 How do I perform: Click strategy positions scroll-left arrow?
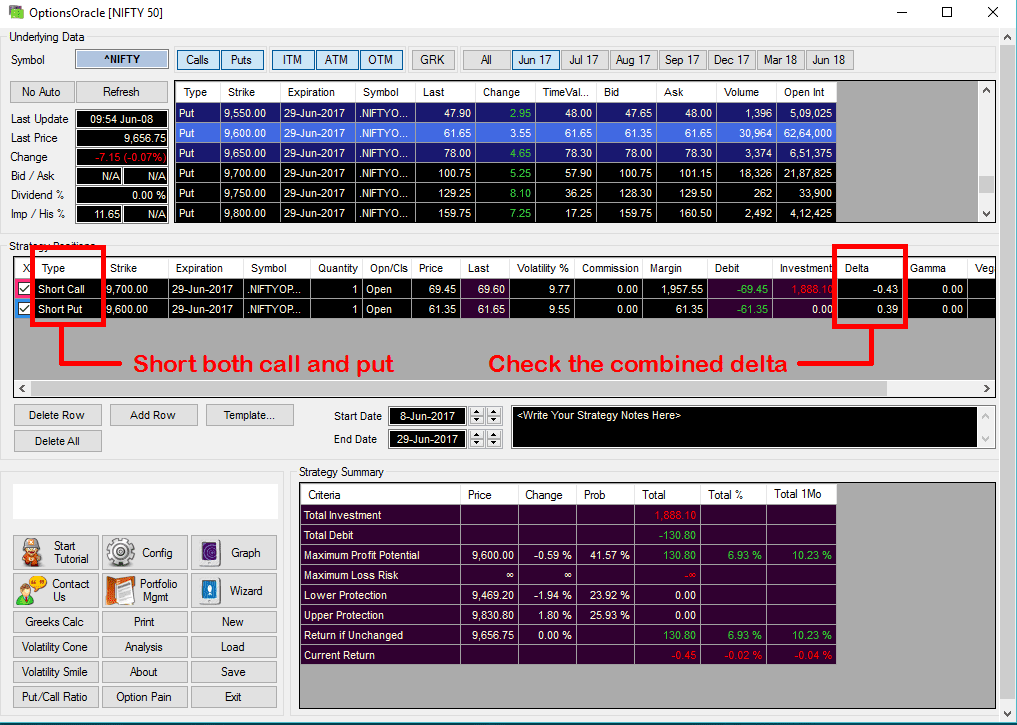[22, 388]
